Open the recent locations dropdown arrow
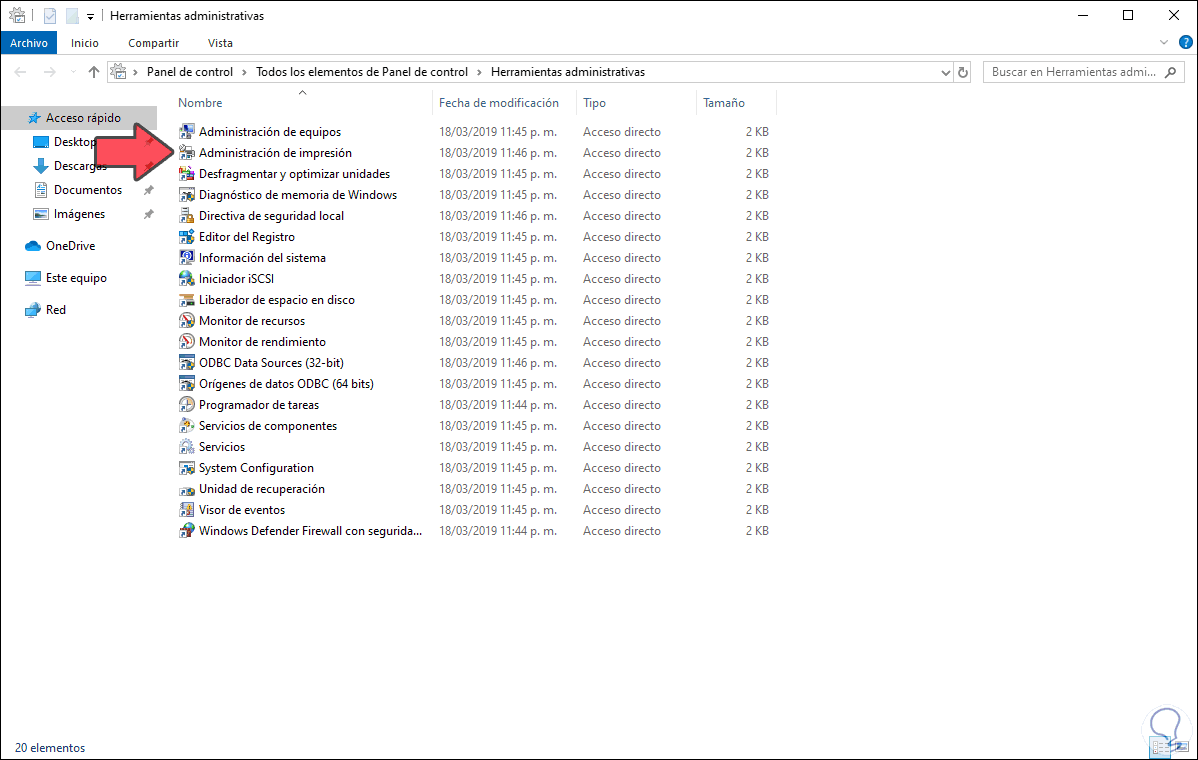Viewport: 1198px width, 760px height. [73, 72]
